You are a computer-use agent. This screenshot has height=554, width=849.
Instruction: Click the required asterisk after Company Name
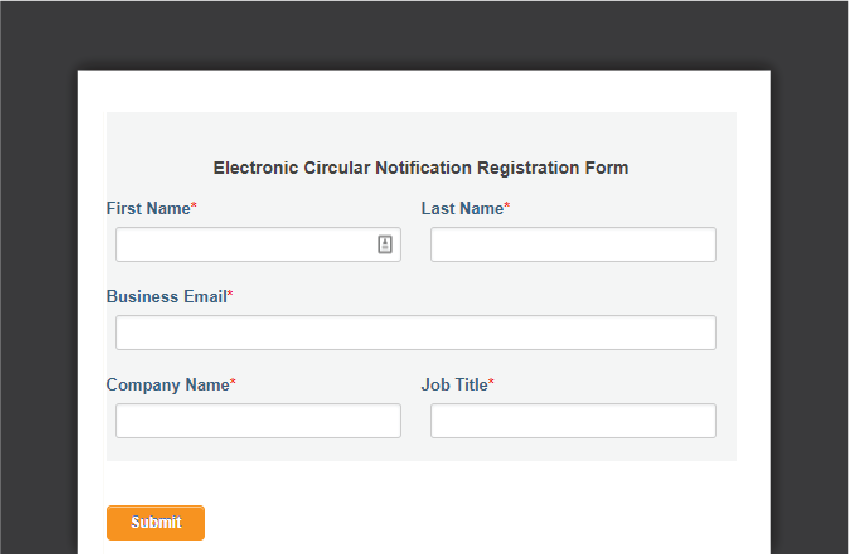[233, 384]
